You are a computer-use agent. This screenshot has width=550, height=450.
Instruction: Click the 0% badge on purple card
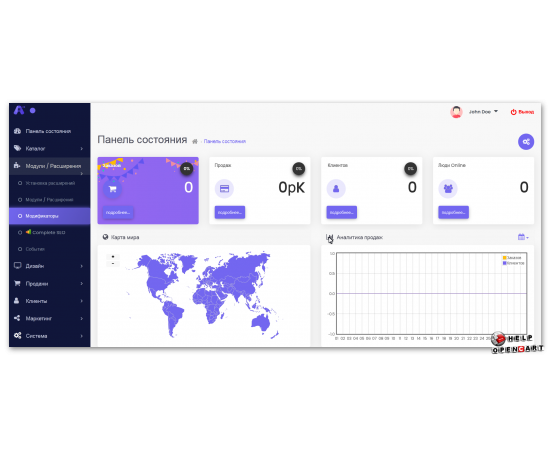187,169
